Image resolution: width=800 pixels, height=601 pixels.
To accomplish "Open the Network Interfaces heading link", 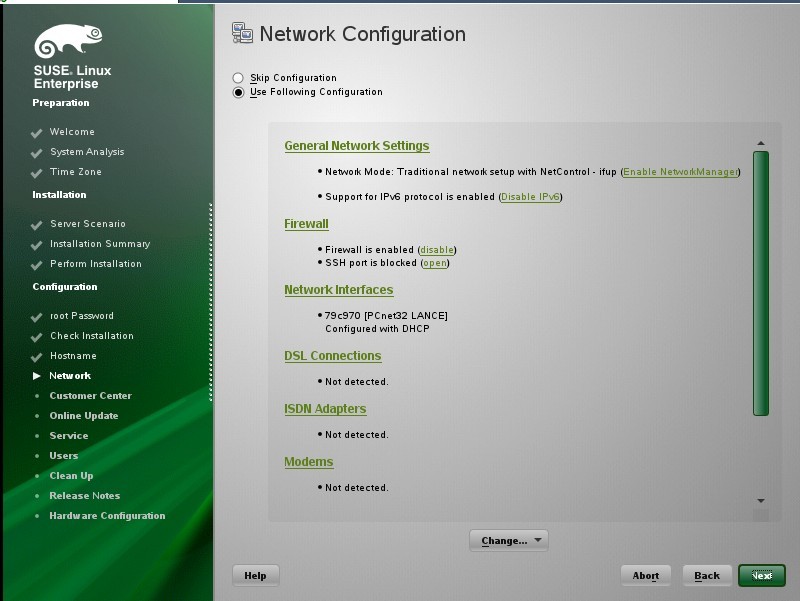I will pos(339,290).
